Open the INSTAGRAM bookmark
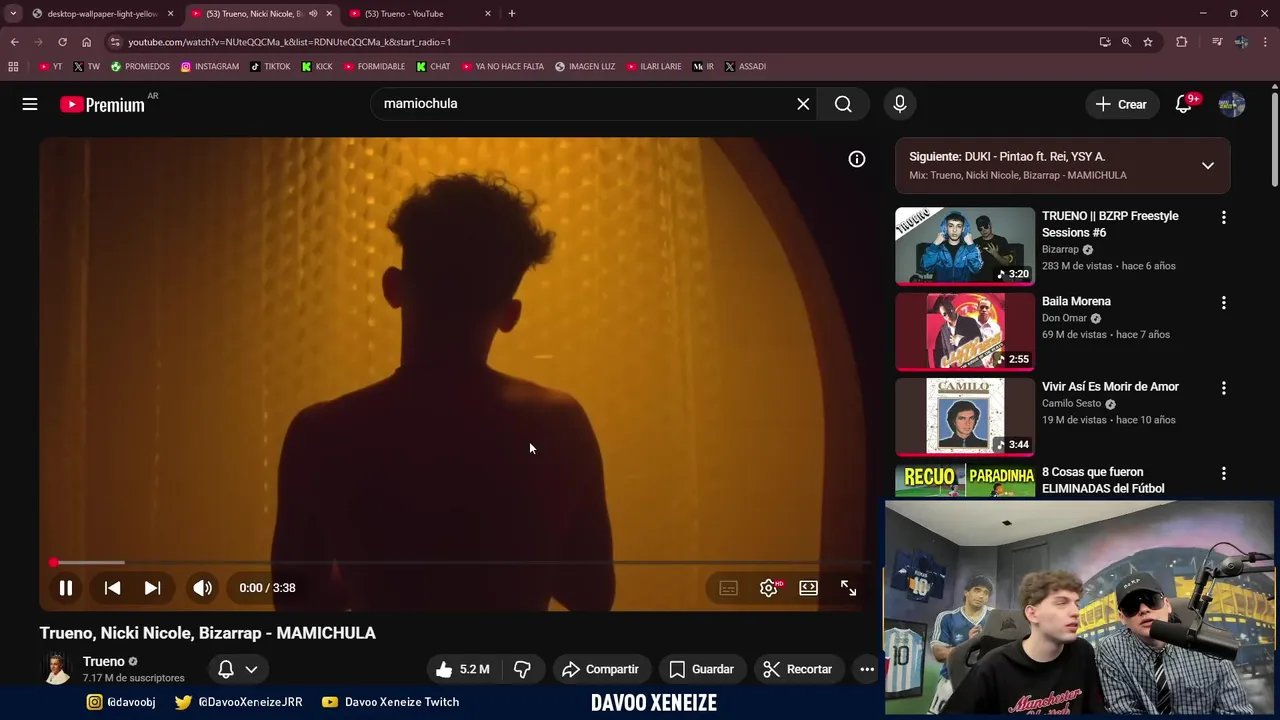Screen dimensions: 1280x720 (209, 67)
